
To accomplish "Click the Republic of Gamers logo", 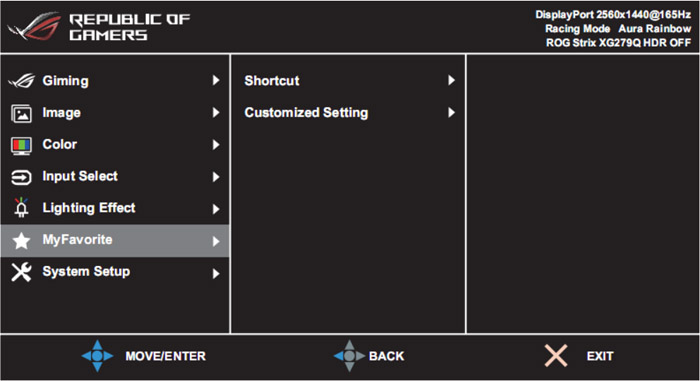I will [99, 27].
